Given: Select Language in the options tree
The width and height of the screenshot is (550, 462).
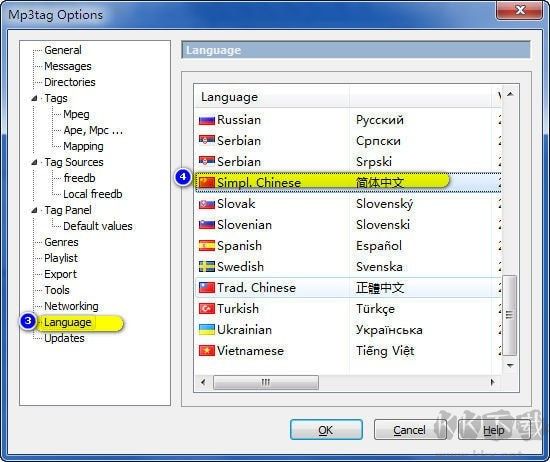Looking at the screenshot, I should (68, 322).
